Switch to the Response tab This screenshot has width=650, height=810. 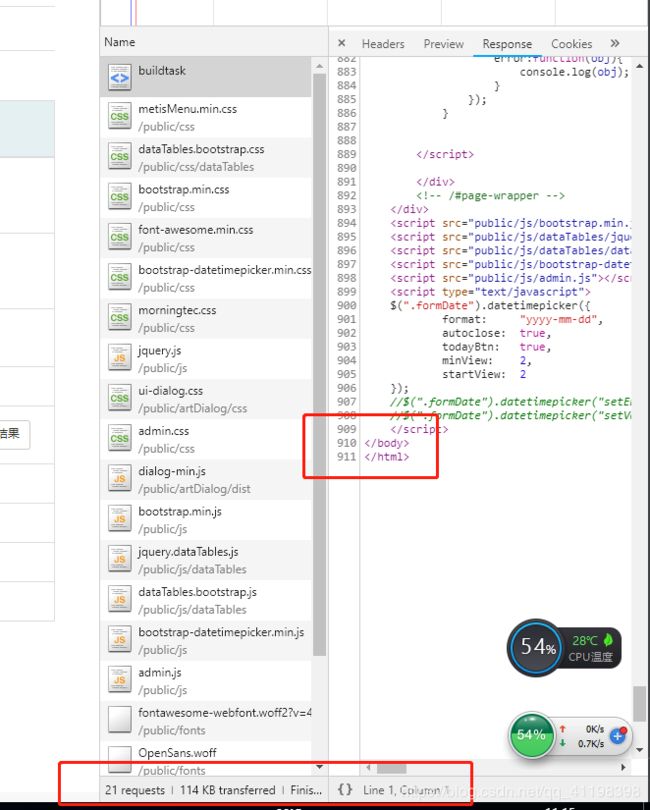click(x=507, y=44)
